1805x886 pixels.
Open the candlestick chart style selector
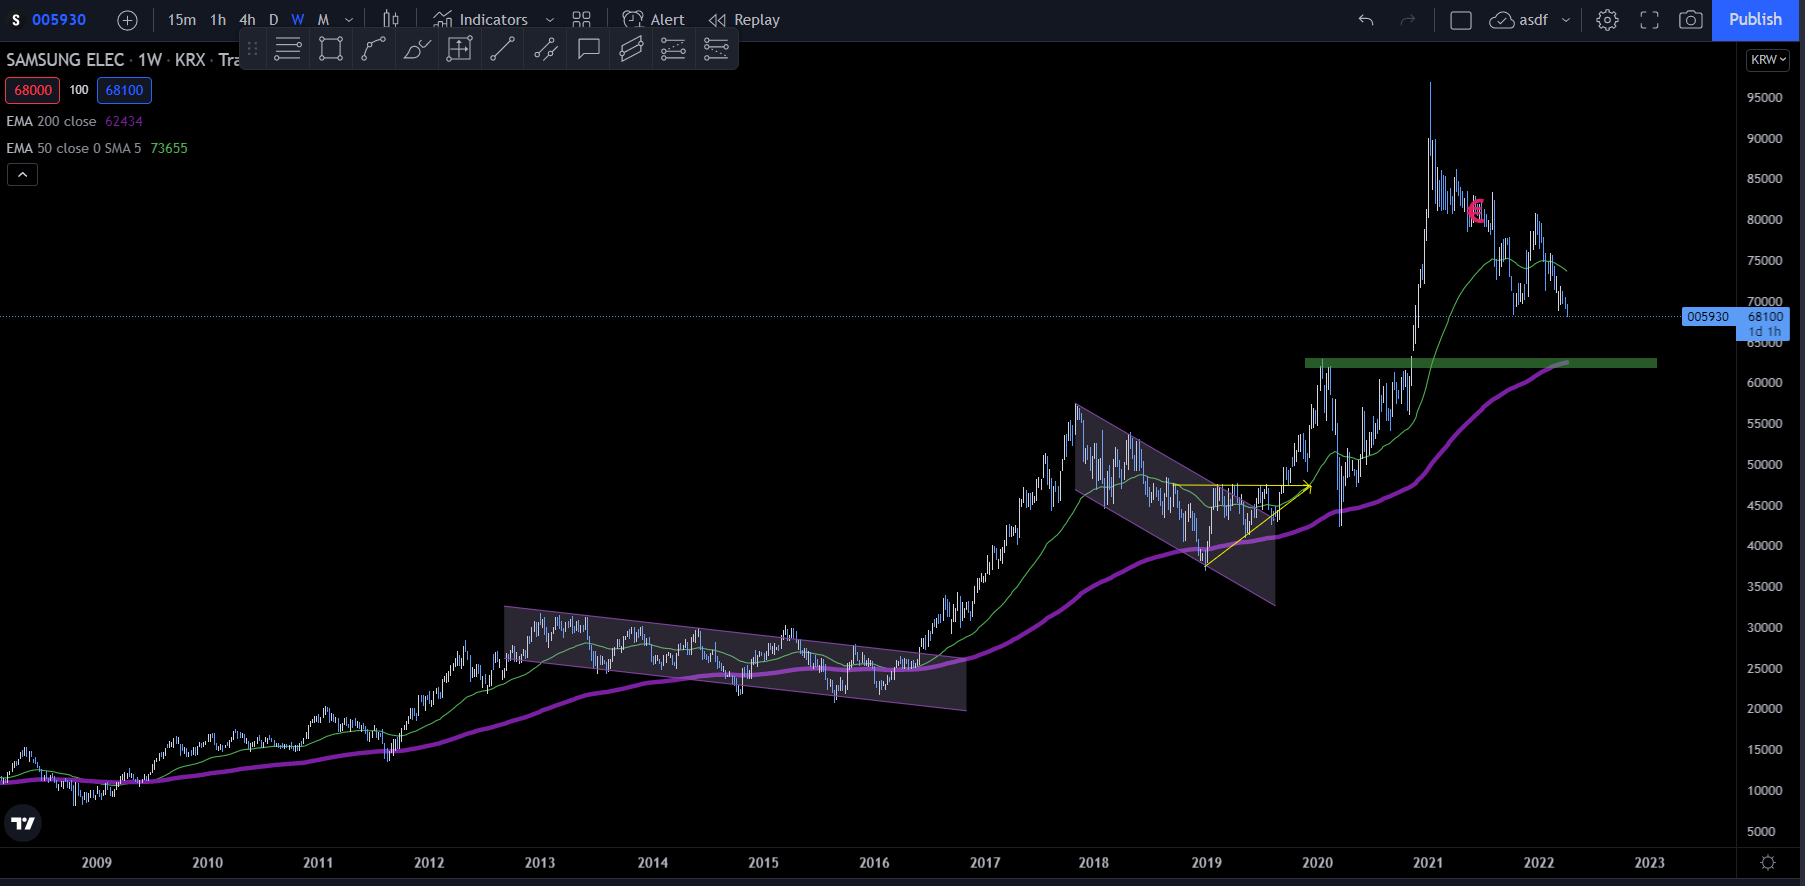[x=391, y=19]
